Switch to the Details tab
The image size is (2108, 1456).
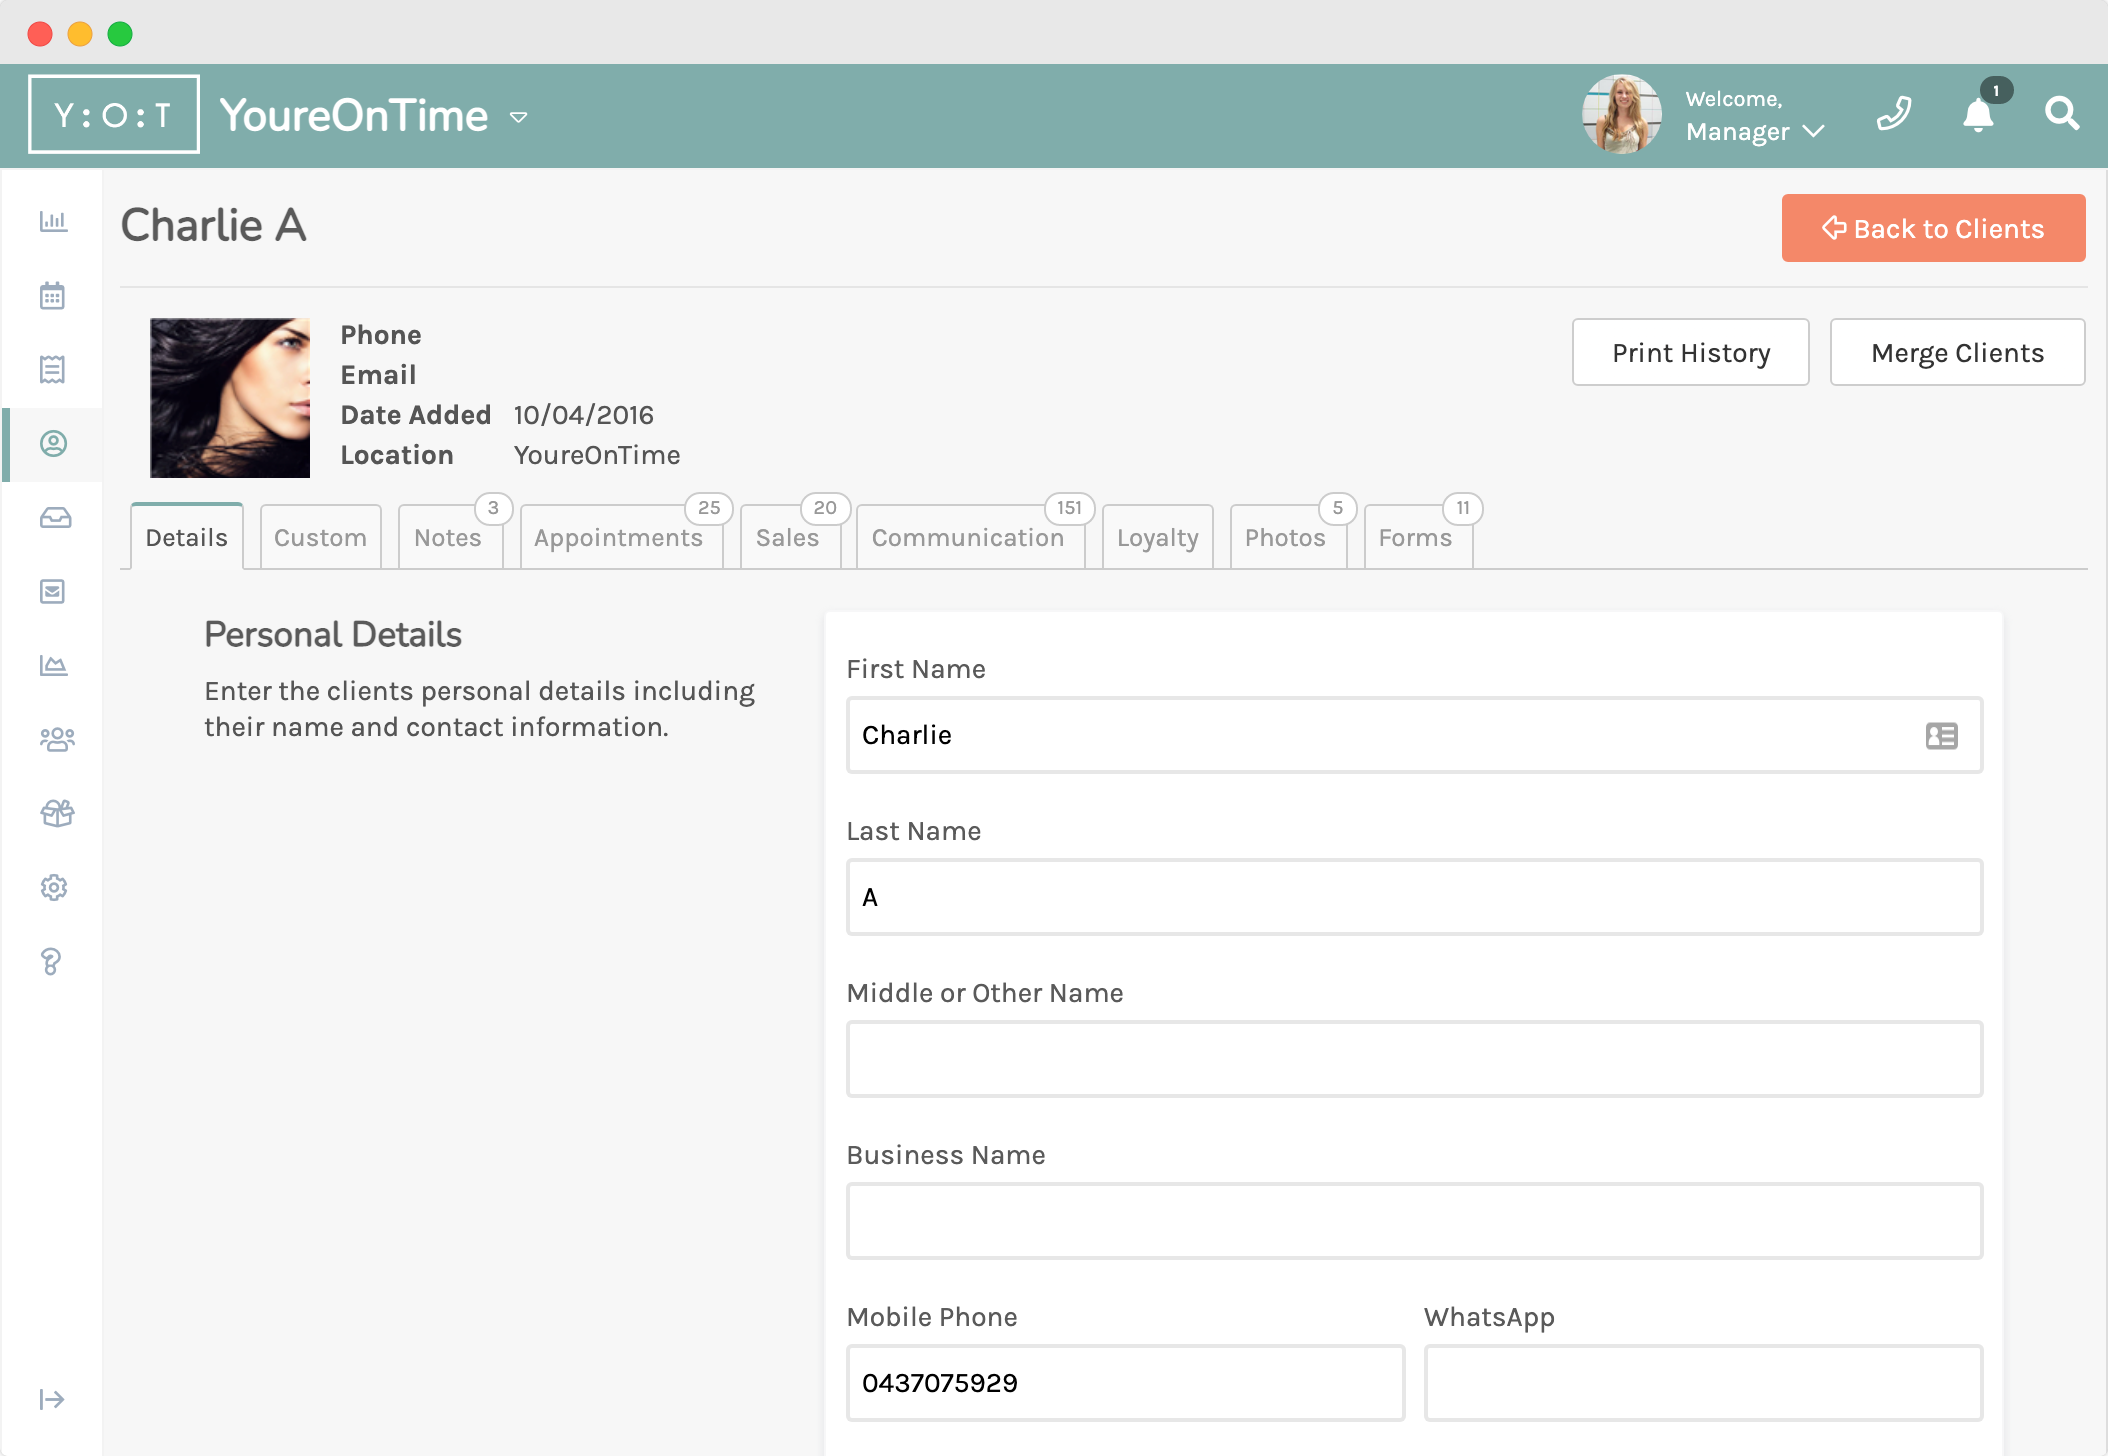[x=187, y=538]
